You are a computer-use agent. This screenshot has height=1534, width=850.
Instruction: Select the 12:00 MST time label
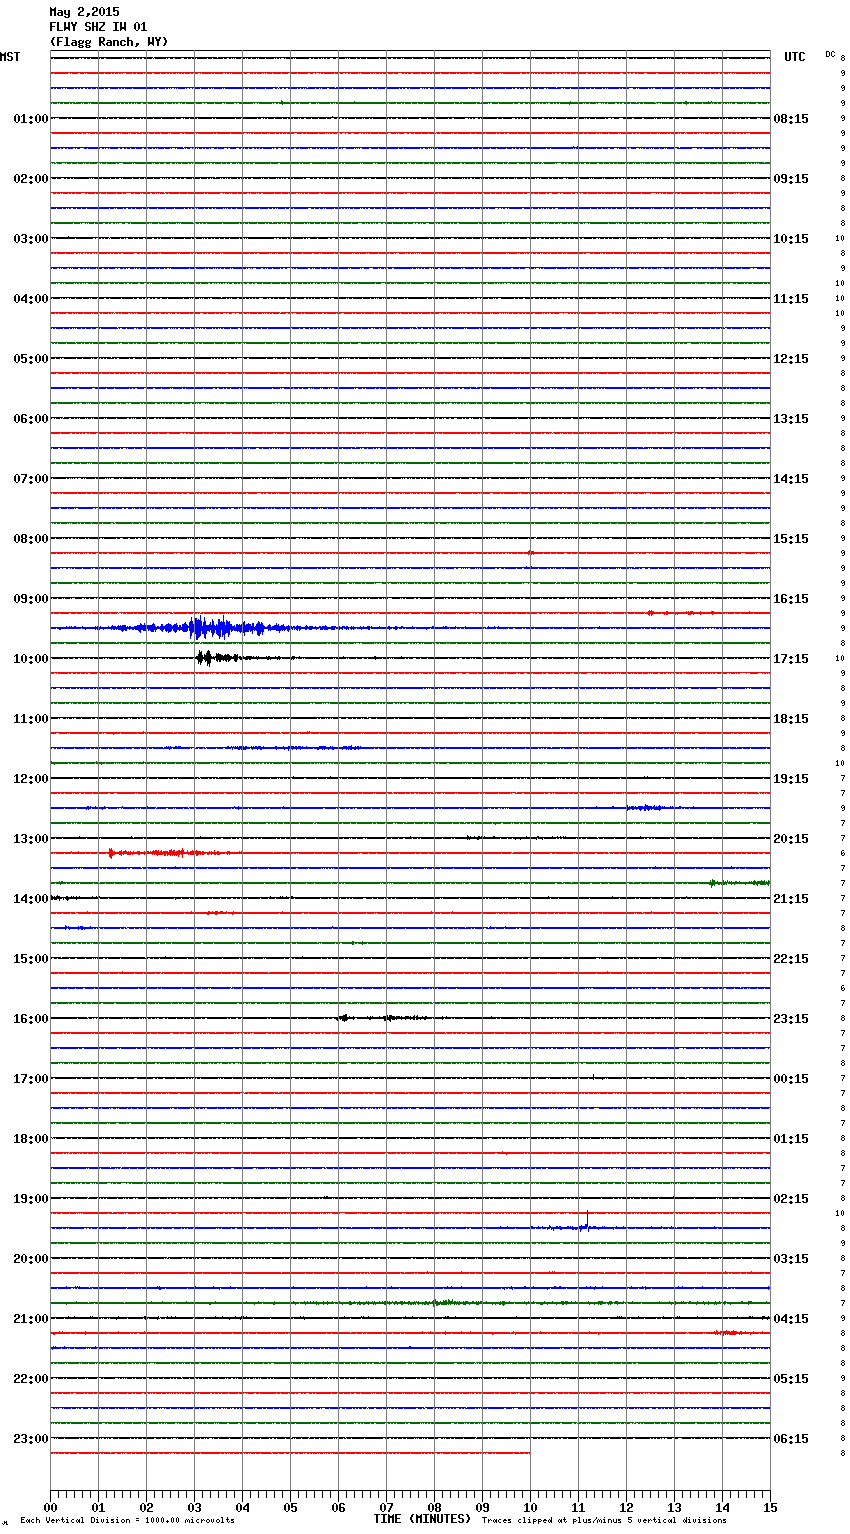(31, 779)
